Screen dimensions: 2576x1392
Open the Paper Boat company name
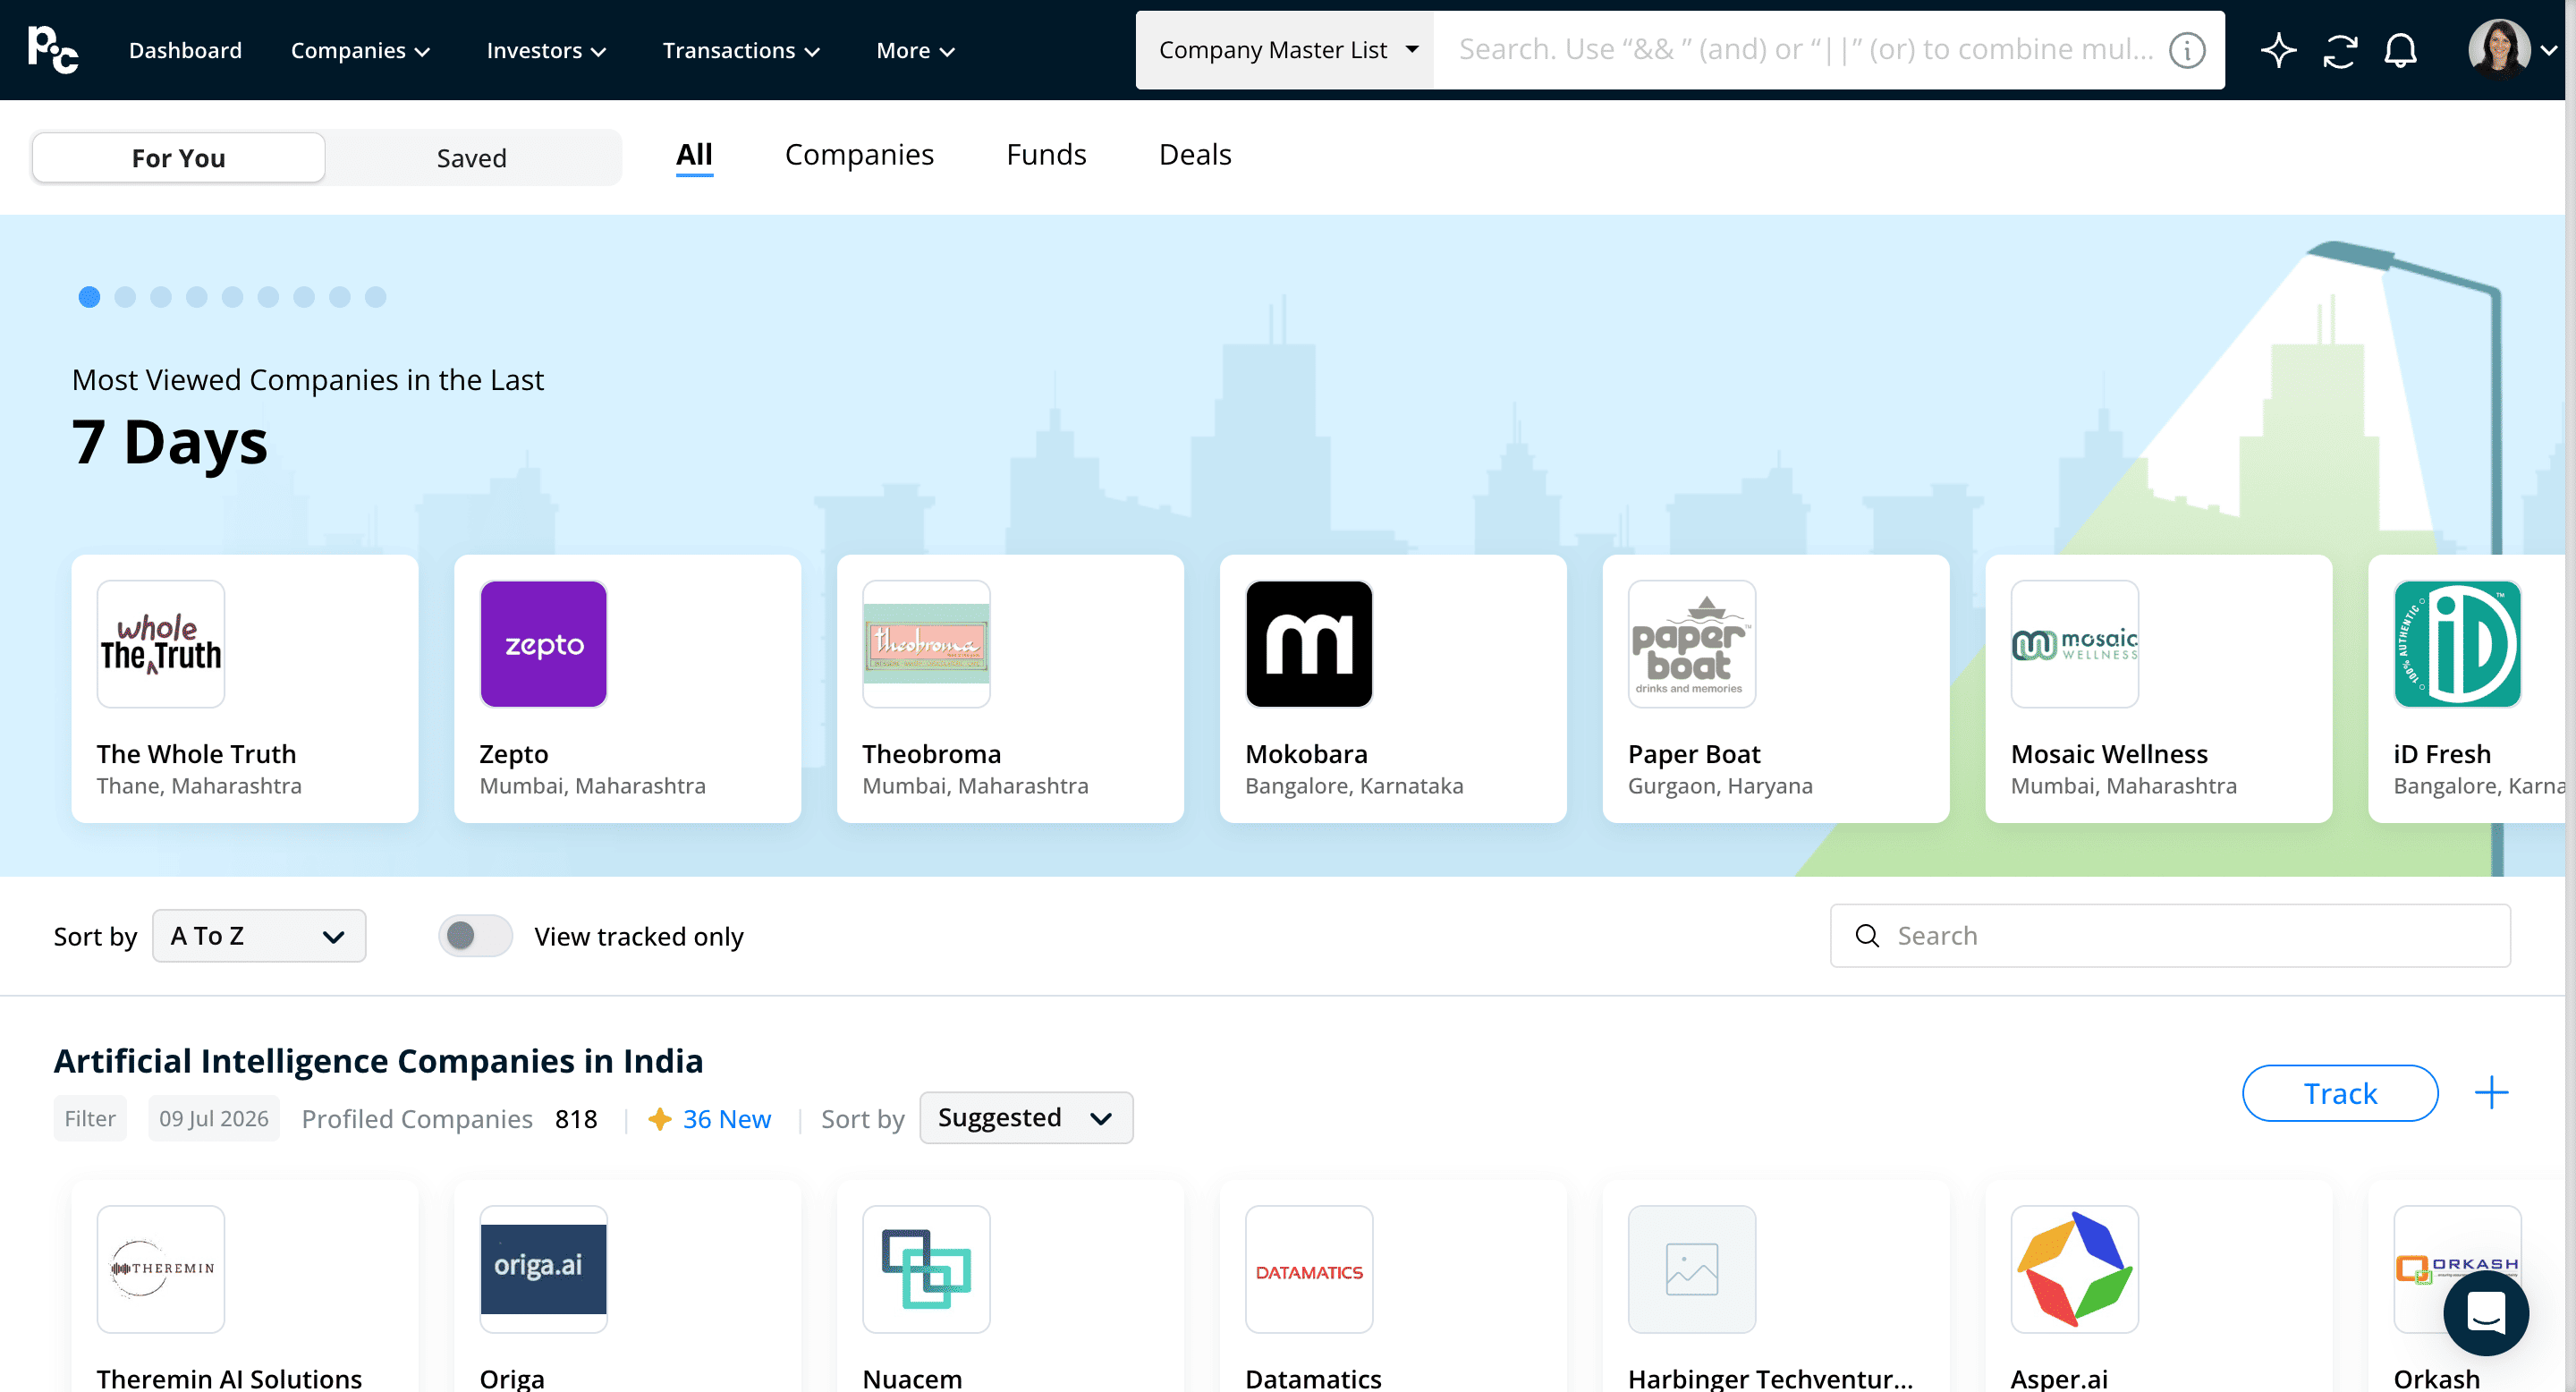pos(1694,754)
